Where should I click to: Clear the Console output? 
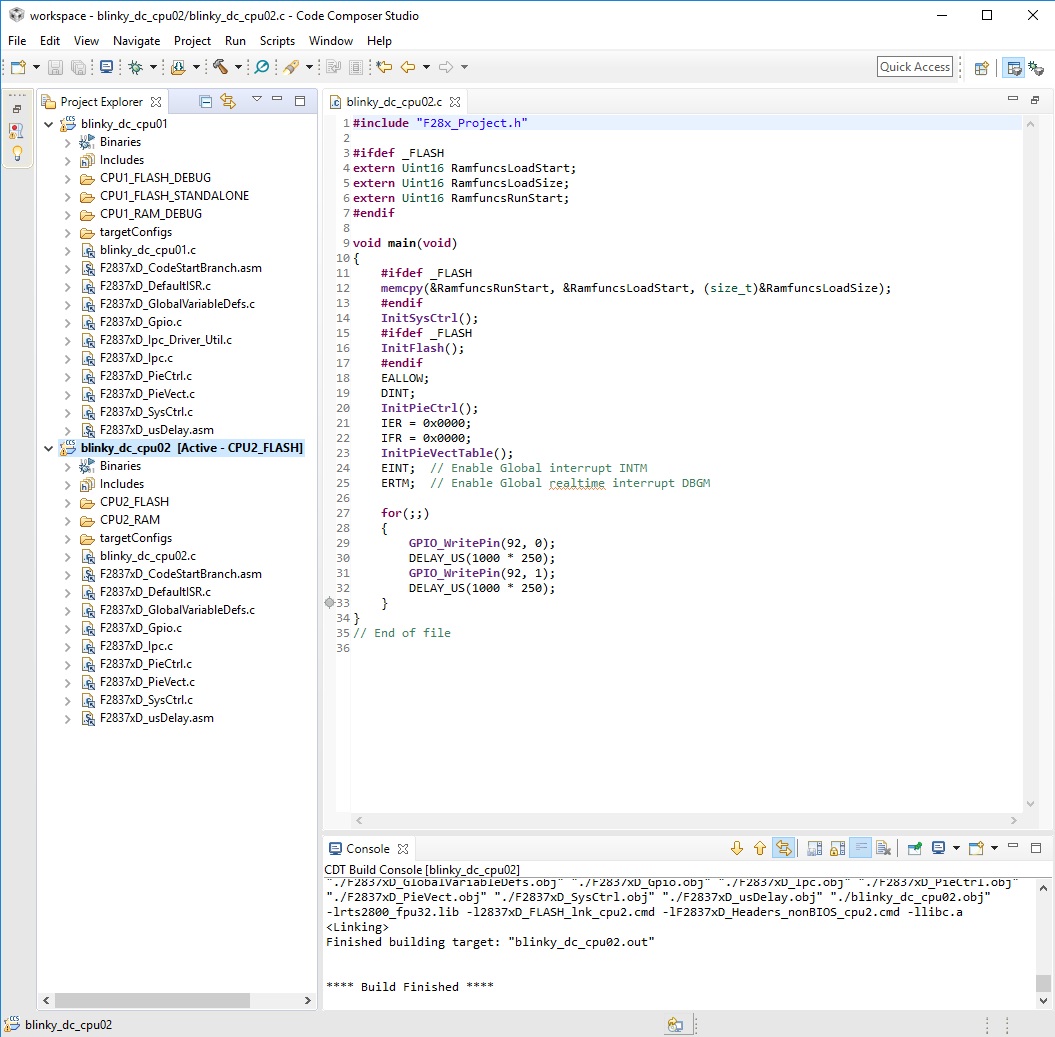point(882,847)
